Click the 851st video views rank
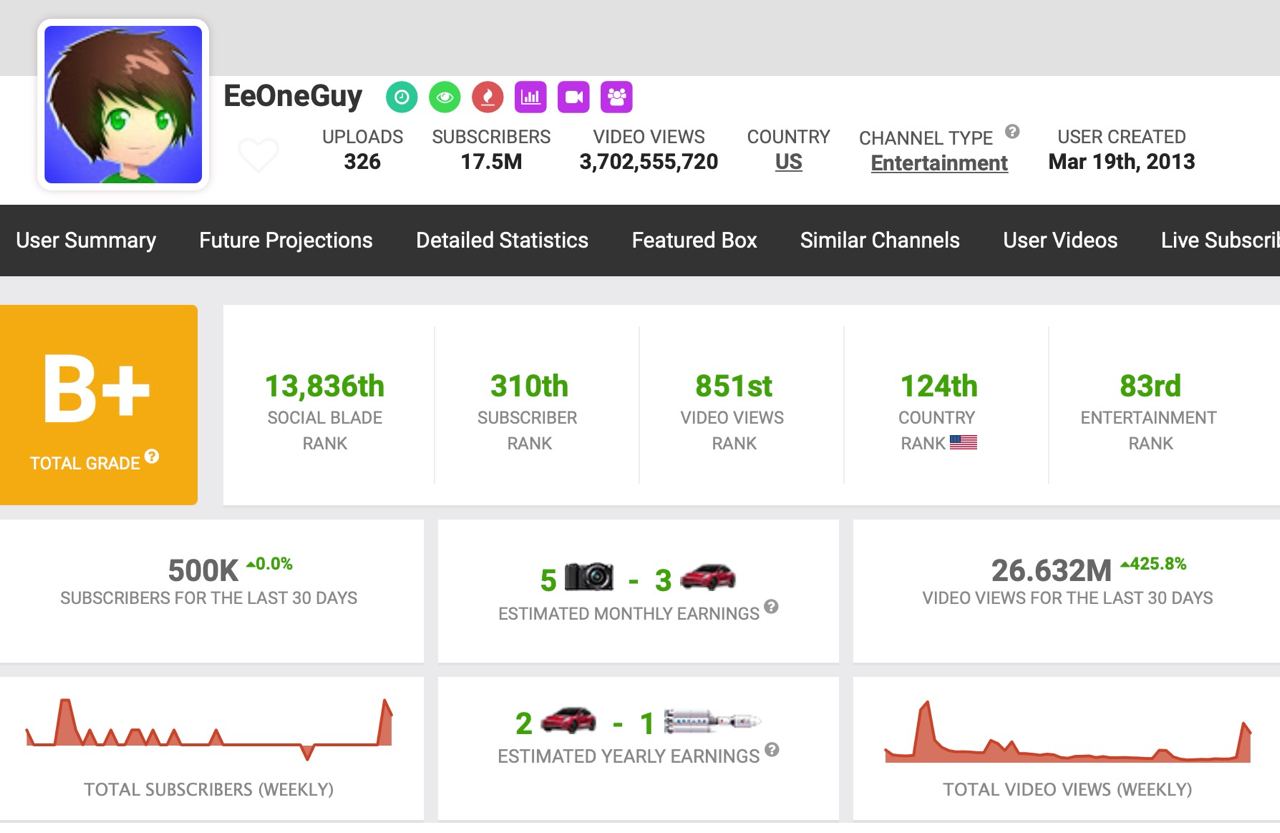 click(x=734, y=386)
